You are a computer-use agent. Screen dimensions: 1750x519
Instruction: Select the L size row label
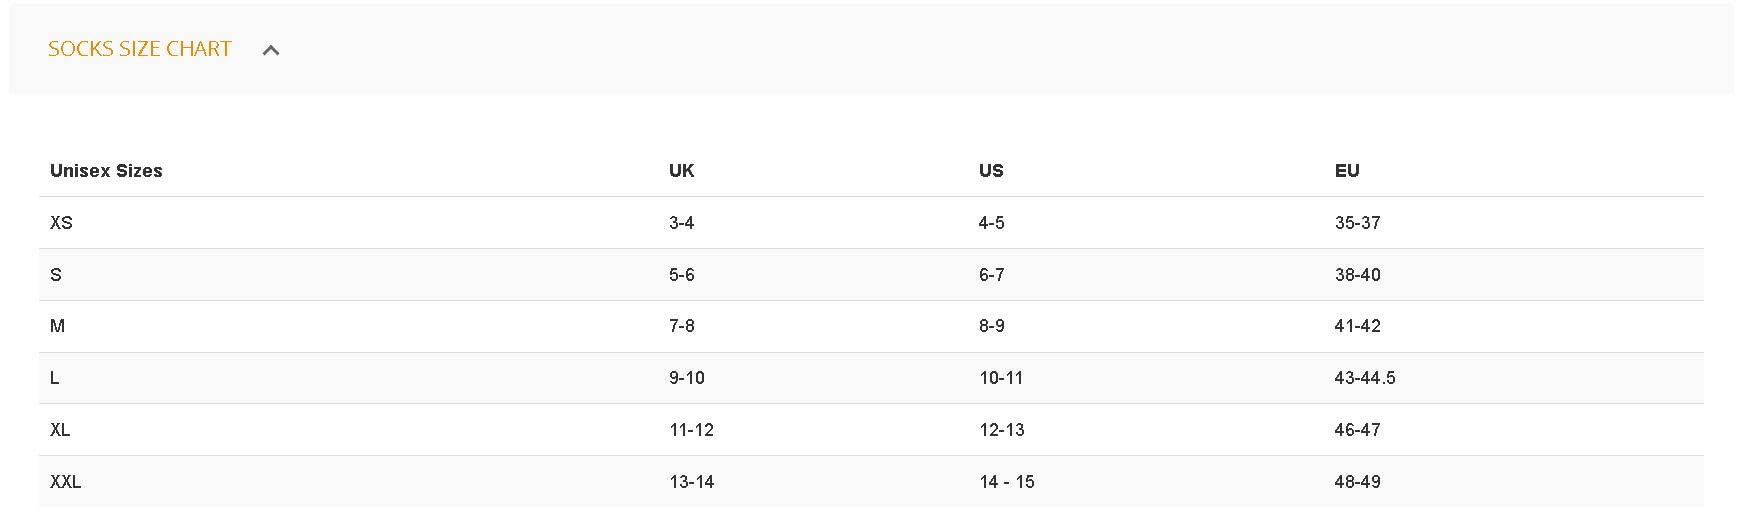coord(55,378)
